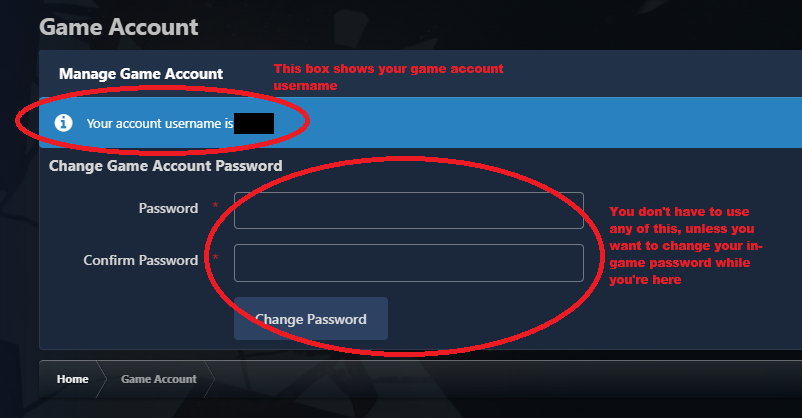The height and width of the screenshot is (418, 802).
Task: Click red asterisk beside Password label
Action: [x=215, y=205]
